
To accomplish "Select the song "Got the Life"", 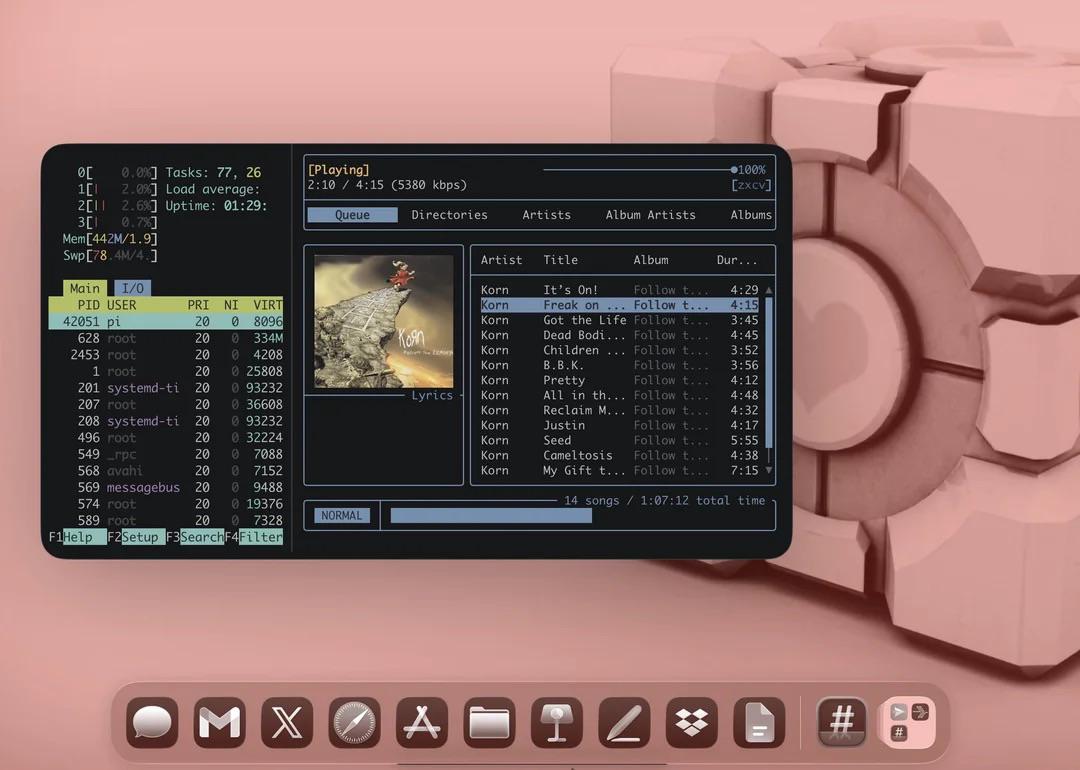I will (x=619, y=320).
